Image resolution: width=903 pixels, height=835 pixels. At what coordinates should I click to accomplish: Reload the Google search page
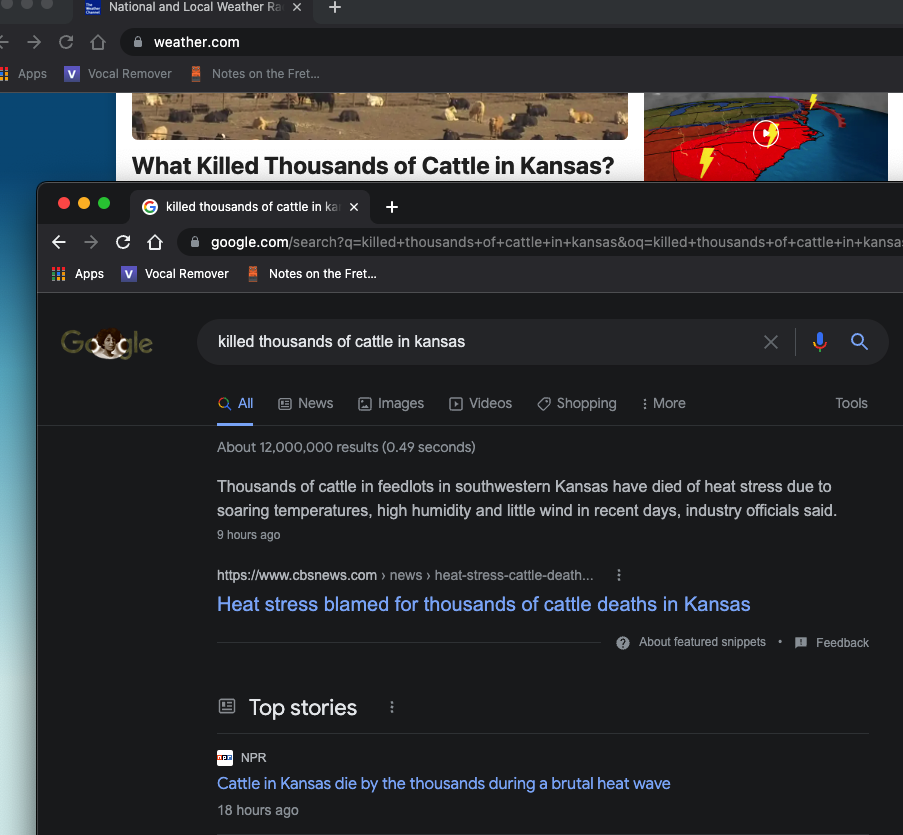(x=123, y=242)
